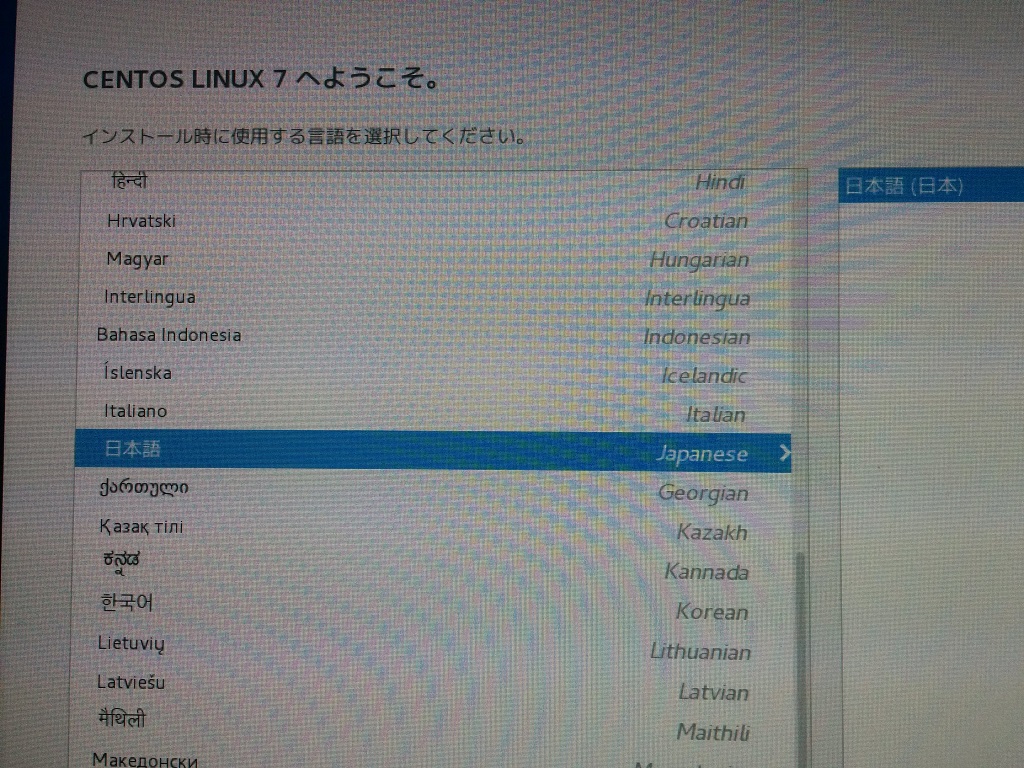Image resolution: width=1024 pixels, height=768 pixels.
Task: Click the language list scrollbar thumb
Action: (x=799, y=660)
